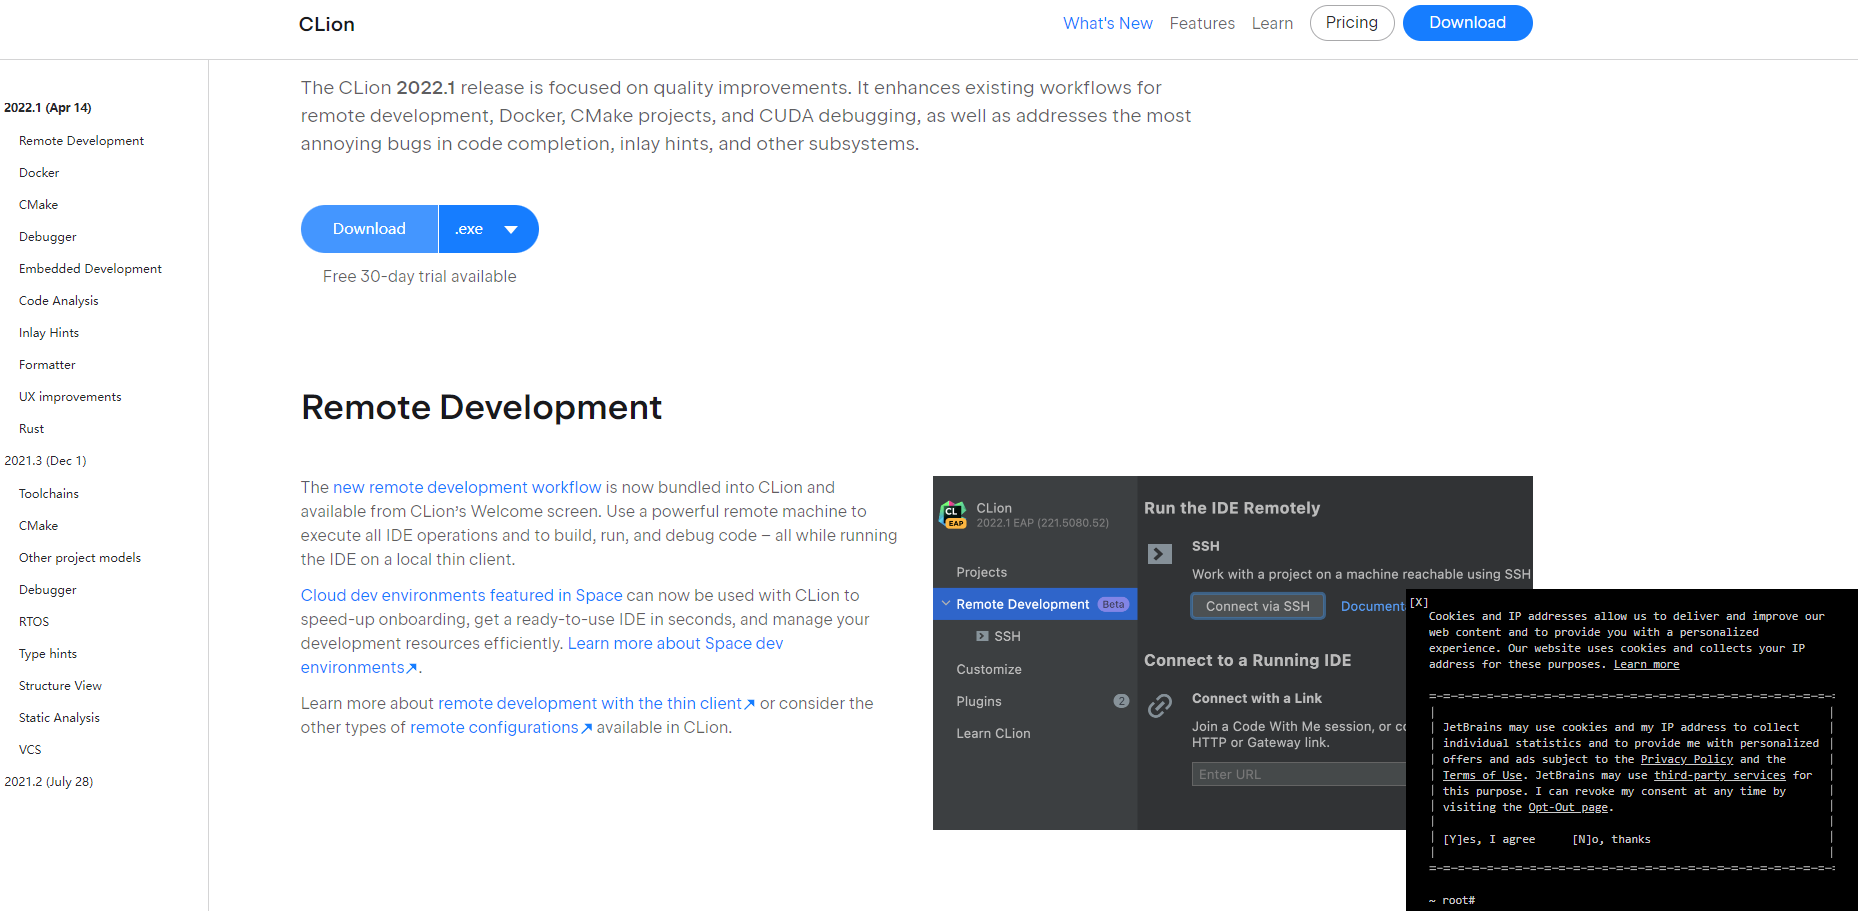Open Privacy Policy link in cookie banner
The height and width of the screenshot is (911, 1858).
click(x=1687, y=759)
